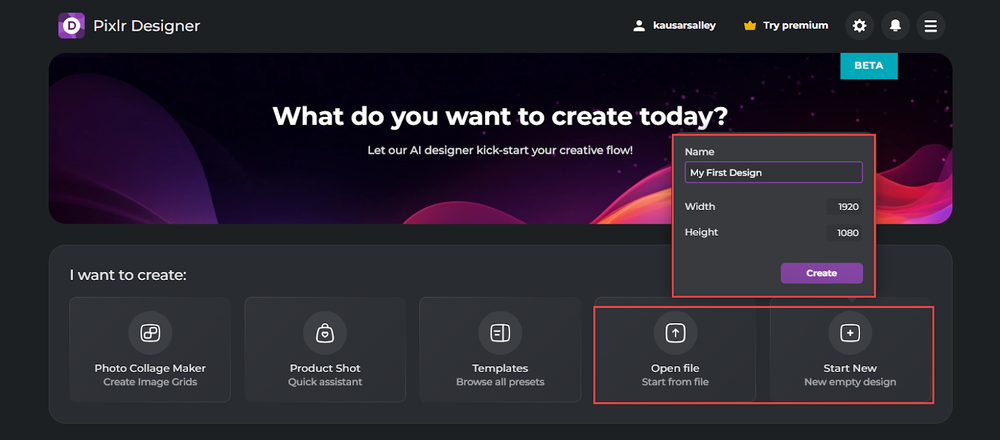This screenshot has width=1000, height=440.
Task: Click the Open file upload icon
Action: pyautogui.click(x=675, y=332)
